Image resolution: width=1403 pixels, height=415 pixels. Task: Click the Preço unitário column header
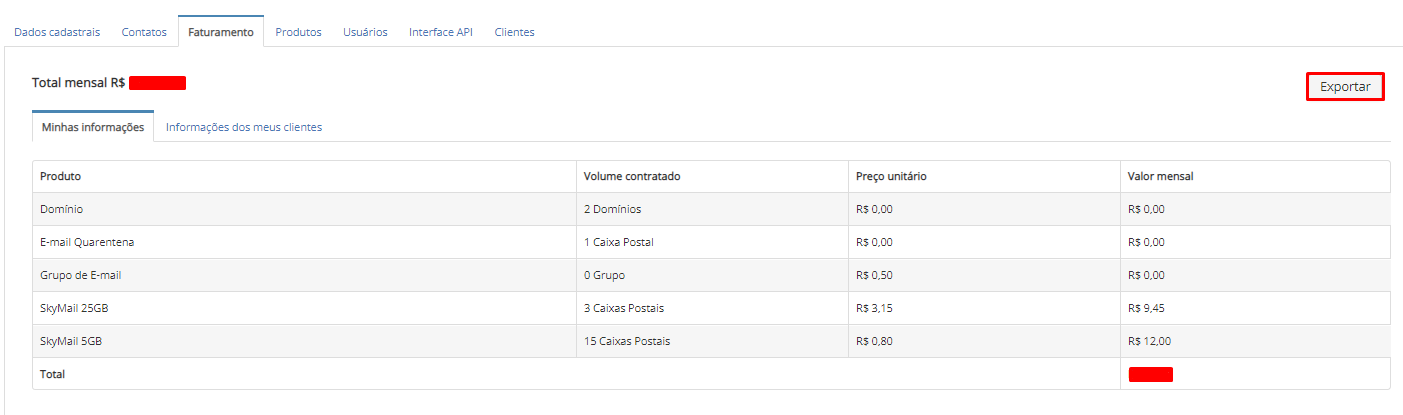pos(891,176)
